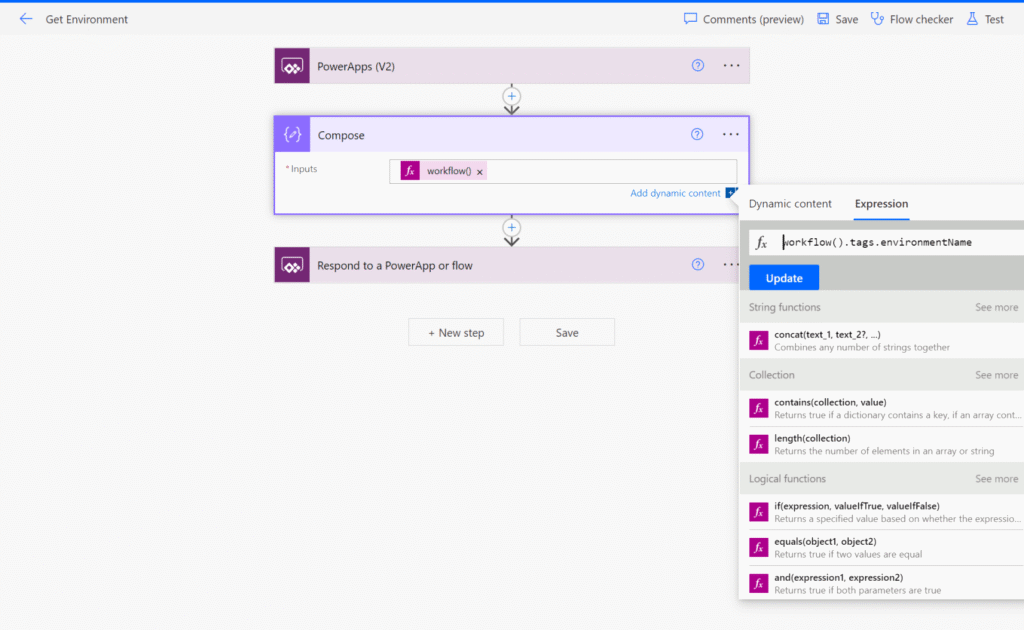Select the workflow() expression token
Viewport: 1024px width, 630px height.
443,171
